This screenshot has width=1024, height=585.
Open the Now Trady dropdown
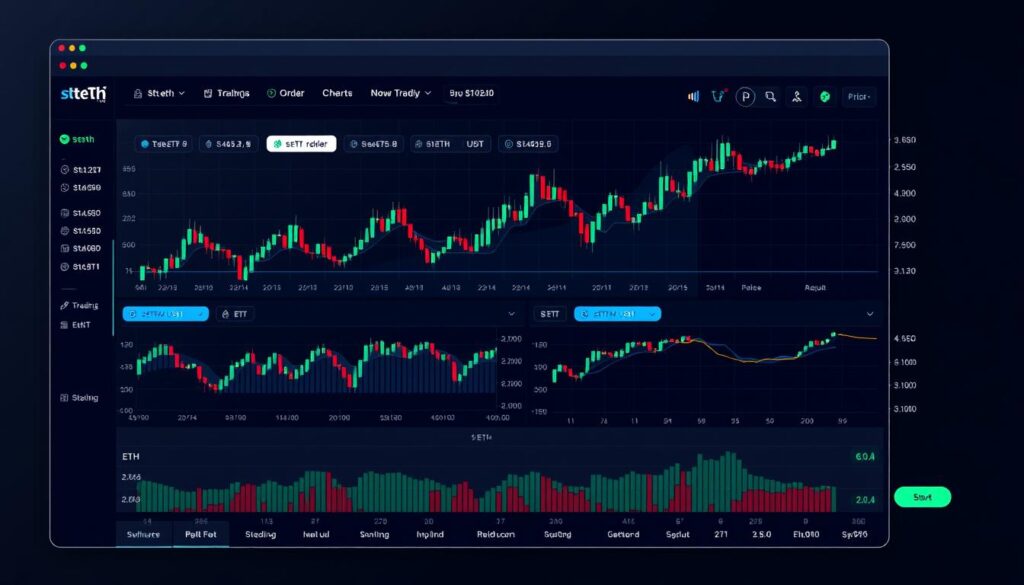click(398, 92)
